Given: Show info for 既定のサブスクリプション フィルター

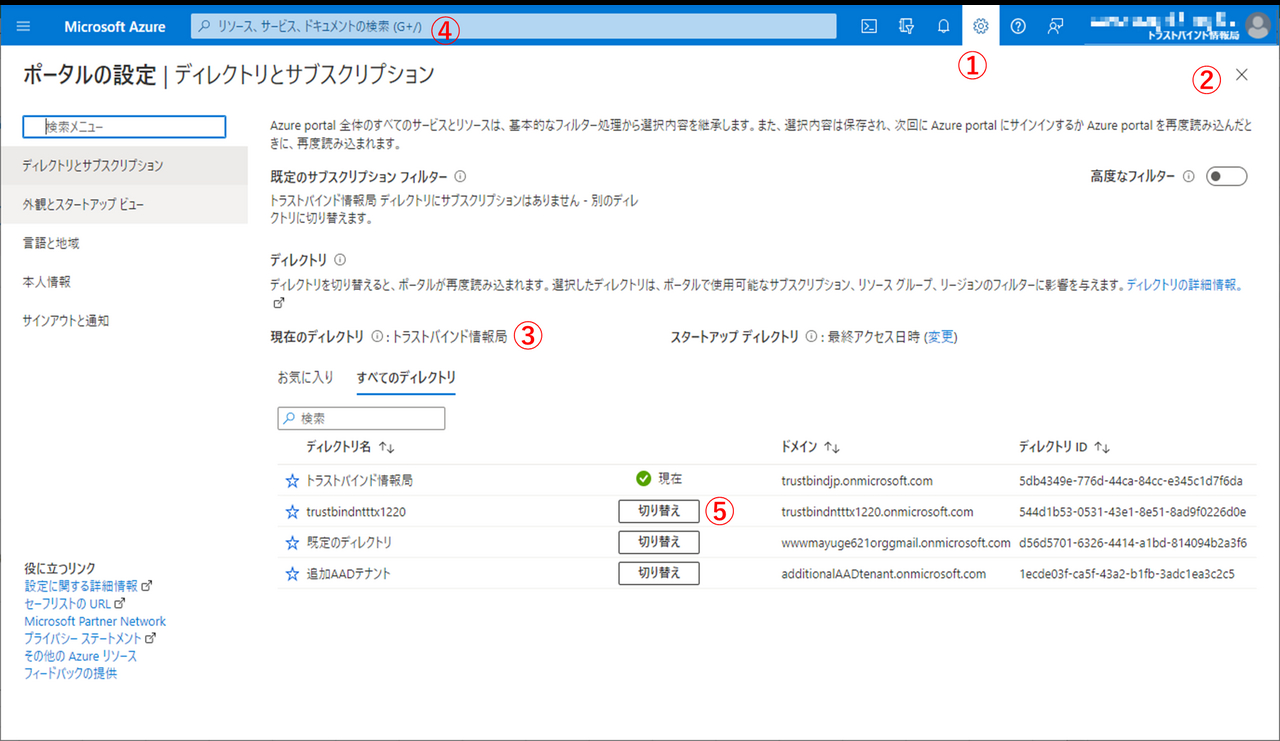Looking at the screenshot, I should click(459, 176).
